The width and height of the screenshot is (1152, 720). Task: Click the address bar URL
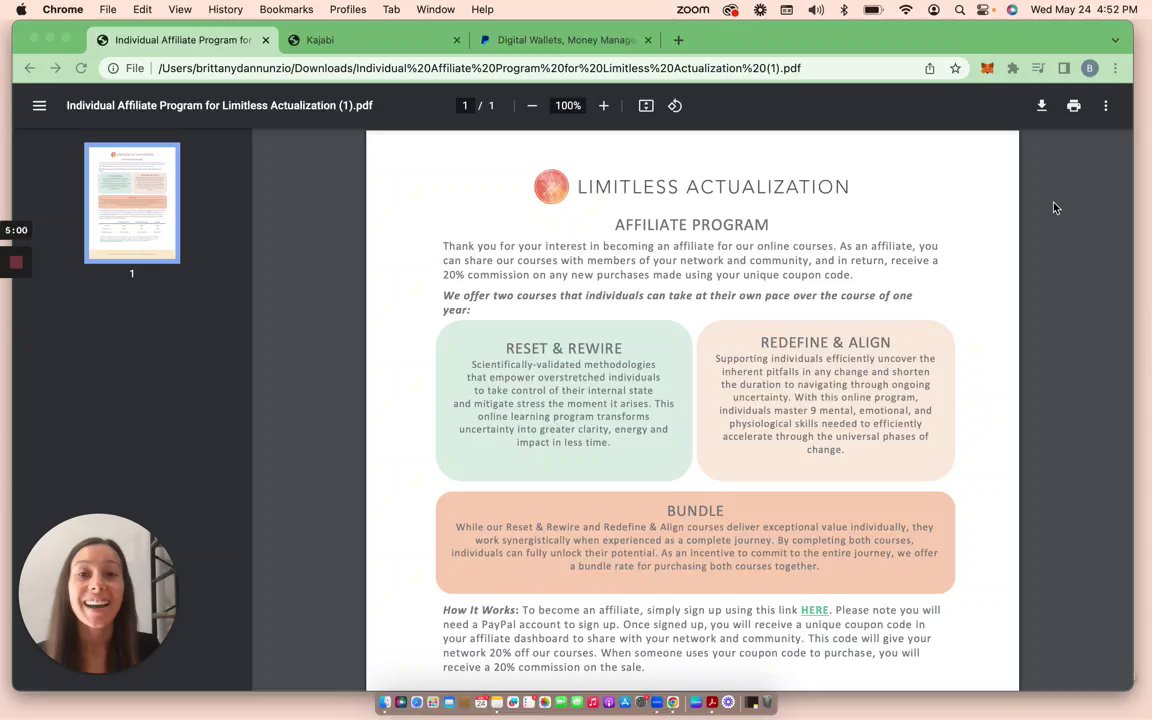[x=479, y=68]
